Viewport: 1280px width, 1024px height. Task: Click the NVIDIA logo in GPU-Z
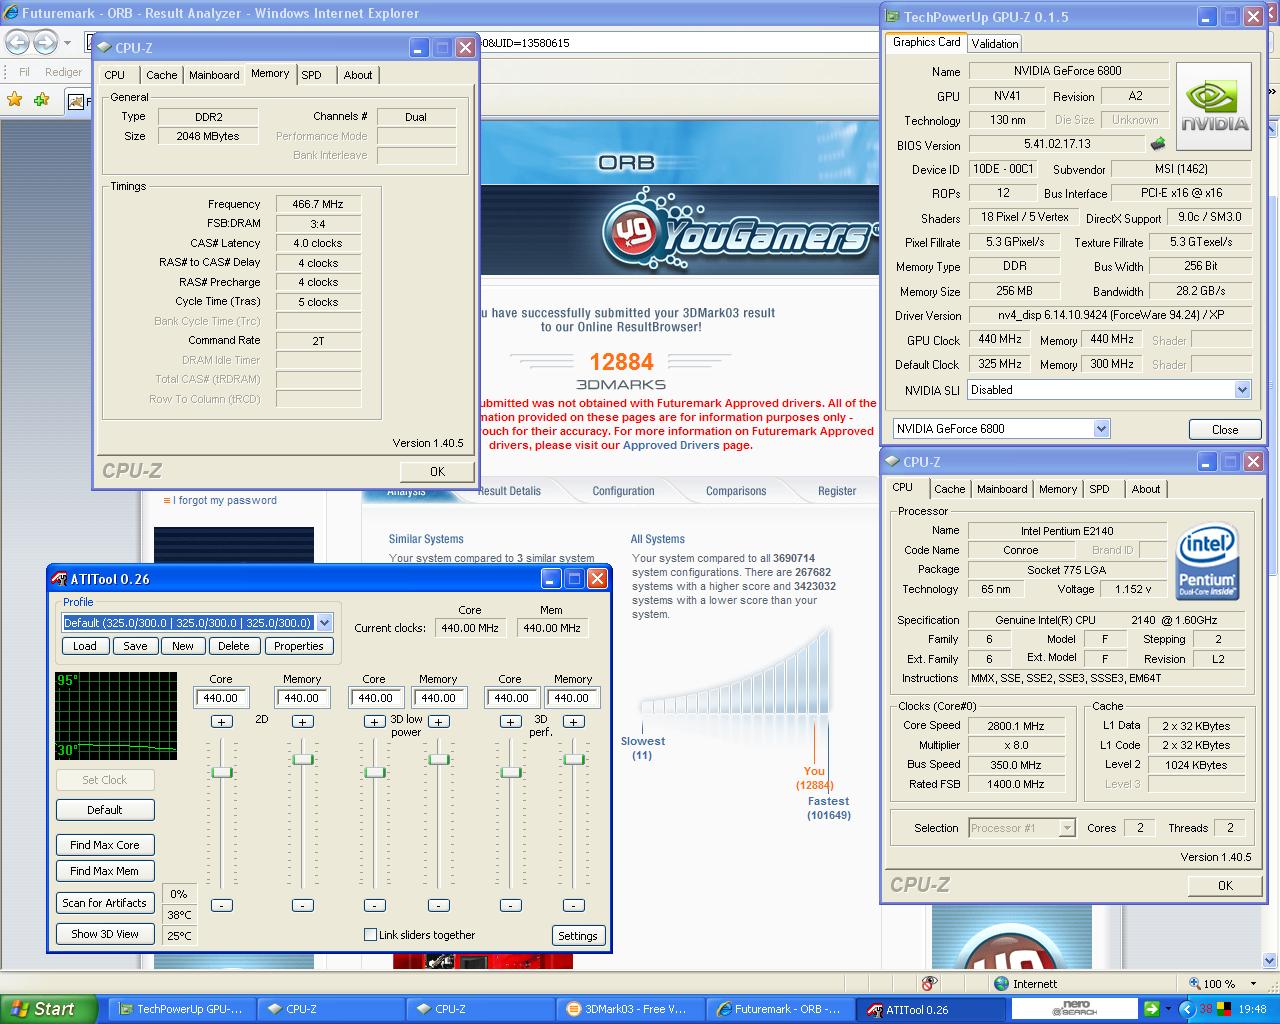tap(1214, 107)
